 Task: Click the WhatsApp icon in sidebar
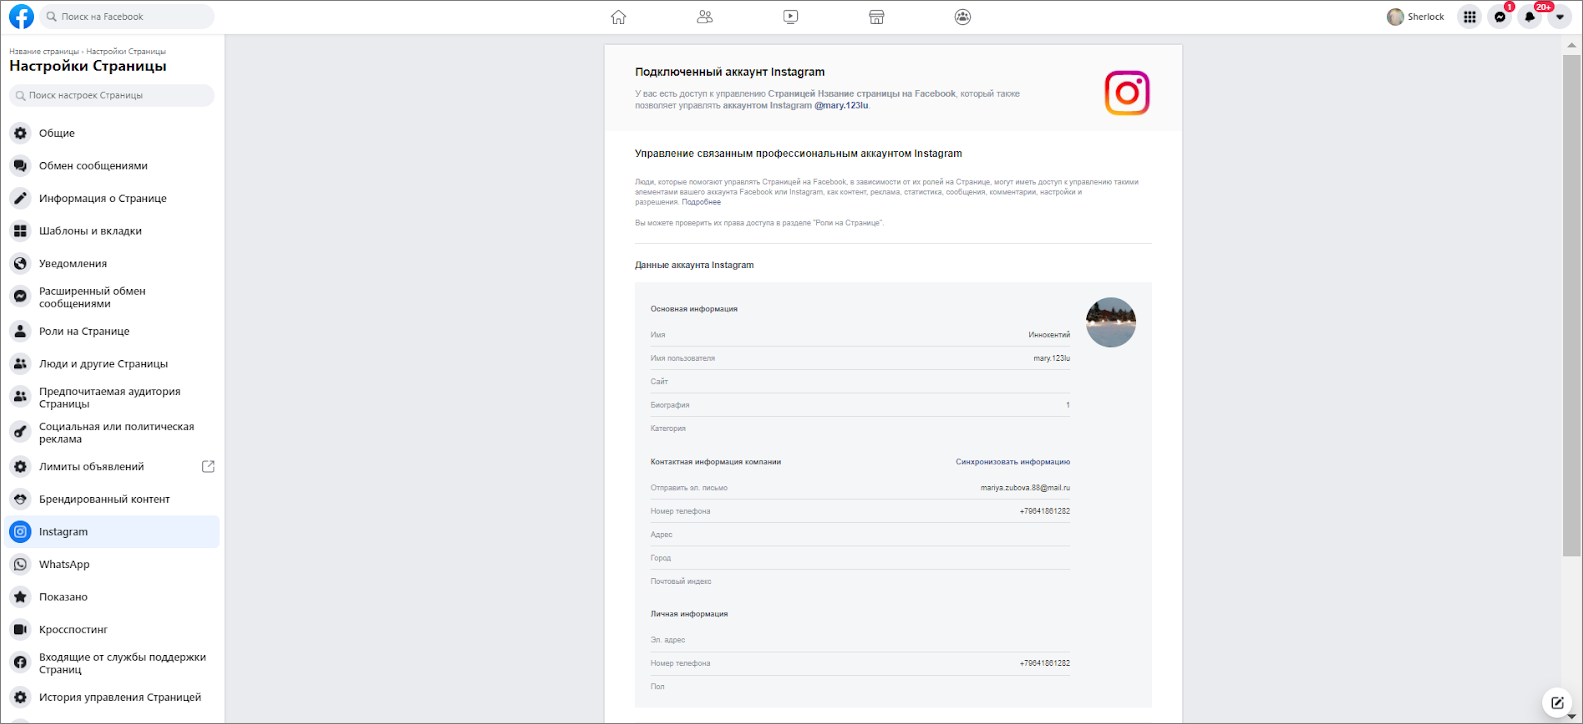pyautogui.click(x=20, y=565)
